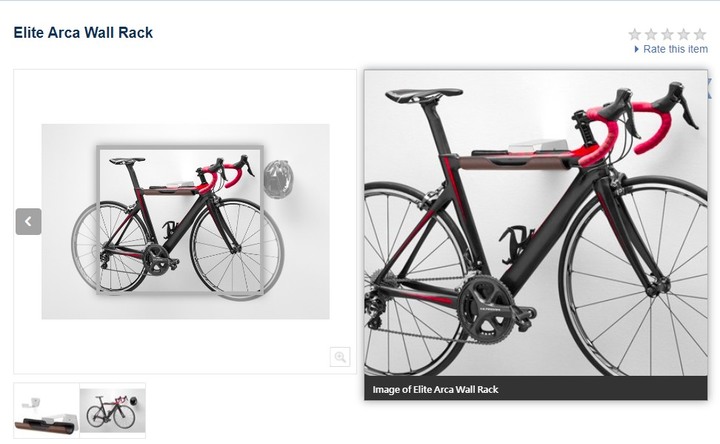Viewport: 720px width, 444px height.
Task: Click the magnifier zoom icon
Action: click(340, 357)
